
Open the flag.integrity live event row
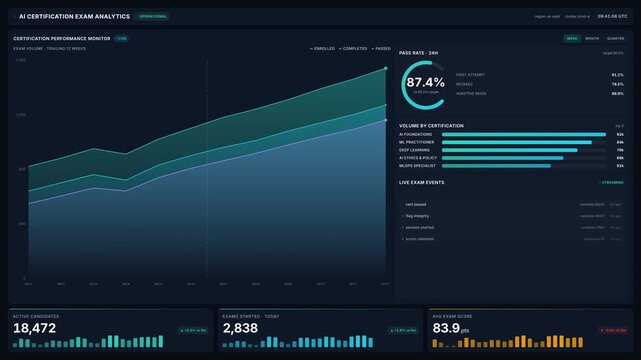(511, 216)
